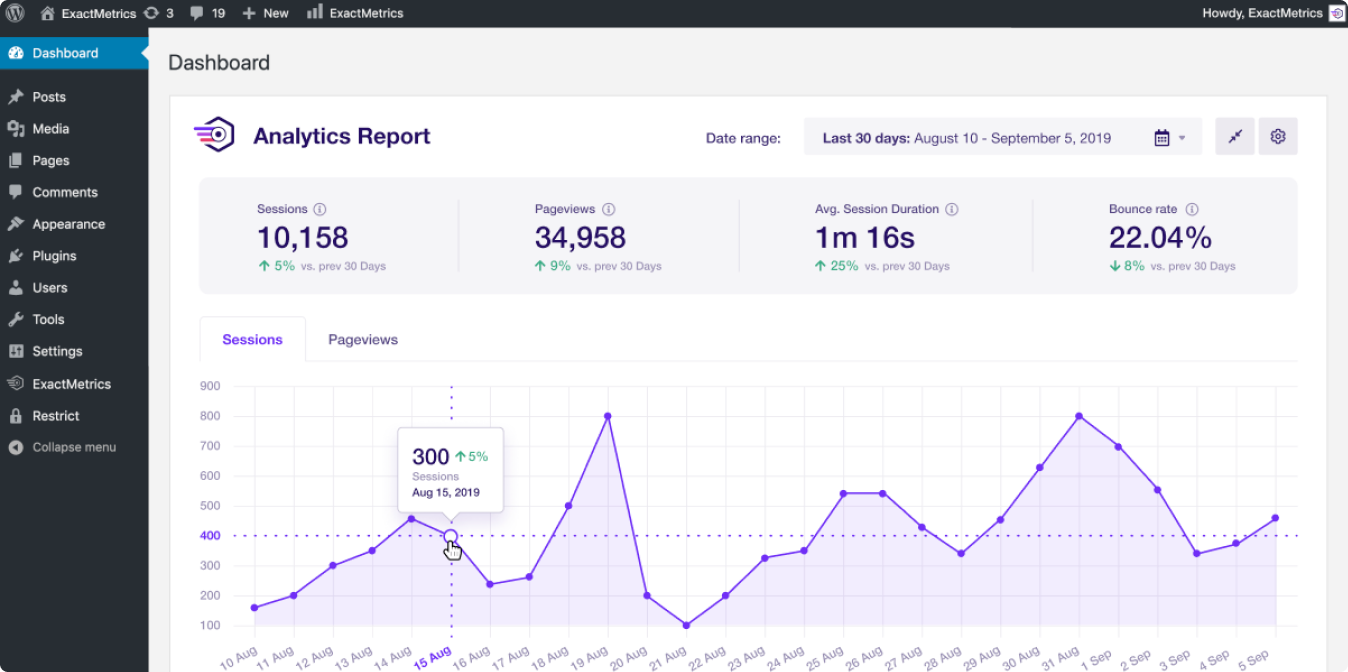This screenshot has width=1348, height=672.
Task: Click the 19 Aug peak data point
Action: click(x=608, y=416)
